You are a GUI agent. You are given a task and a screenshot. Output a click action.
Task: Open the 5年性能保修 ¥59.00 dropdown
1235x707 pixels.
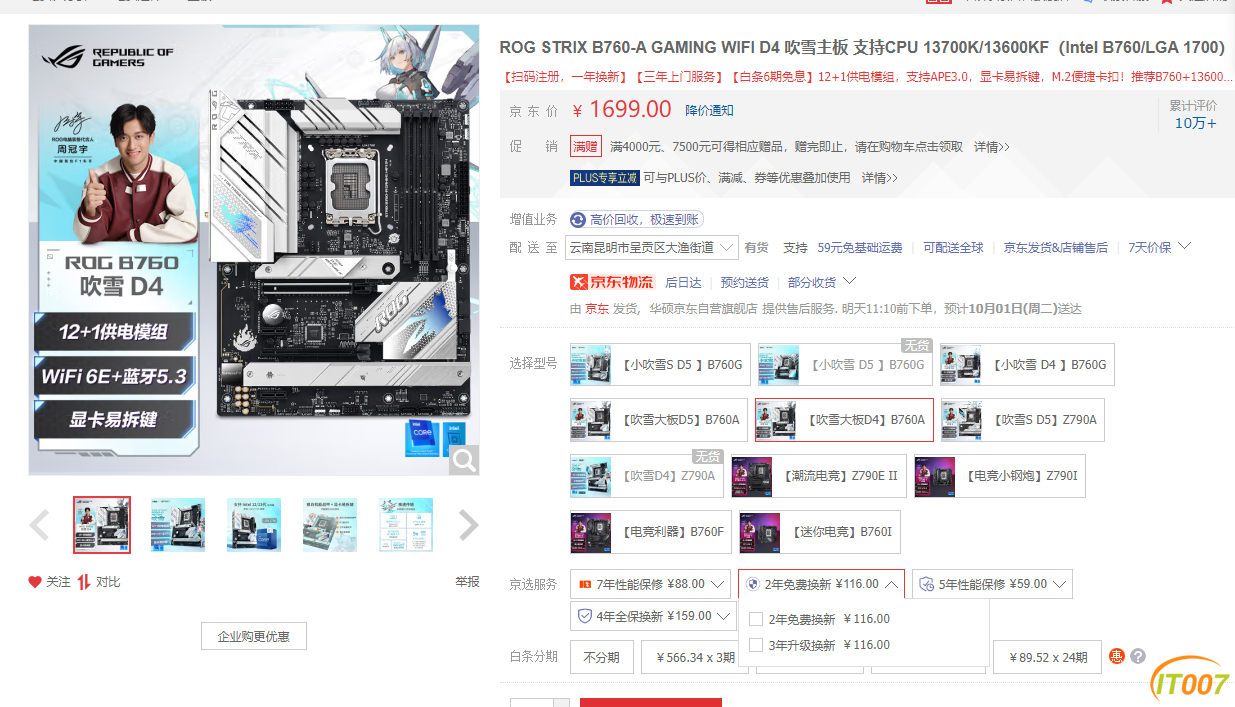(992, 584)
